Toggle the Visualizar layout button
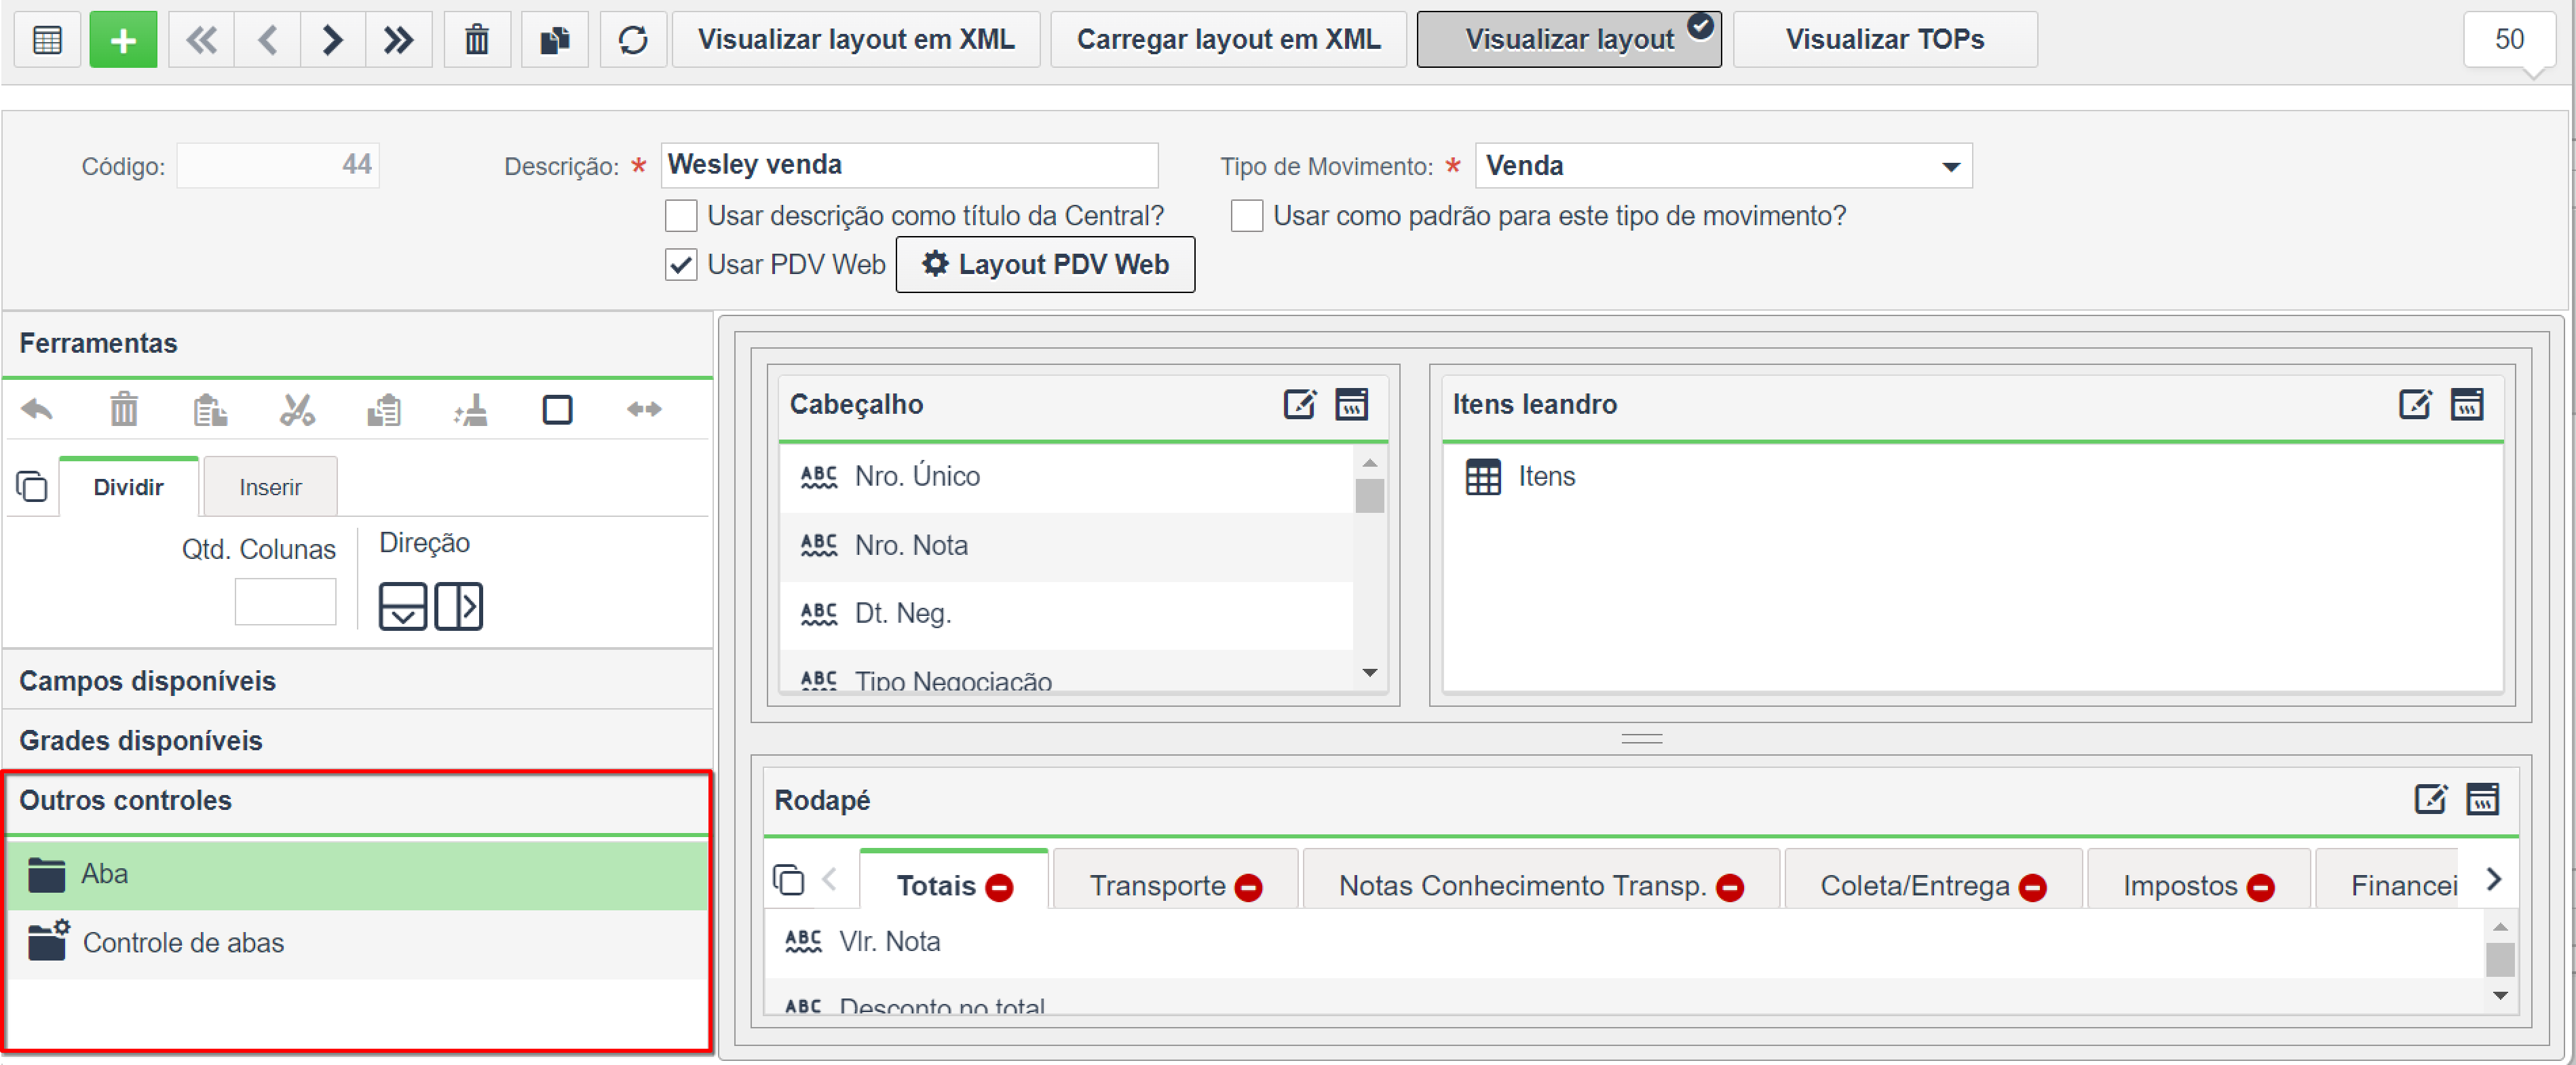 pos(1569,40)
